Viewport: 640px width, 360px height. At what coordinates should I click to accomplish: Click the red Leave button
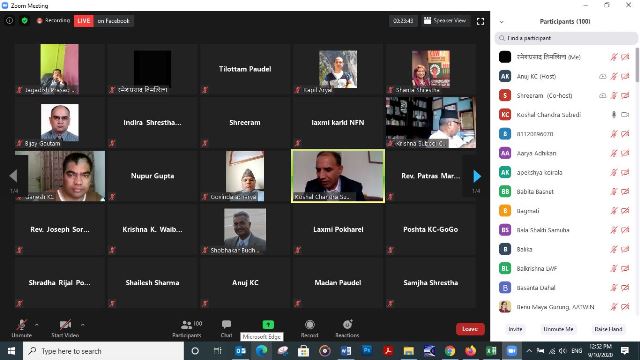tap(470, 329)
